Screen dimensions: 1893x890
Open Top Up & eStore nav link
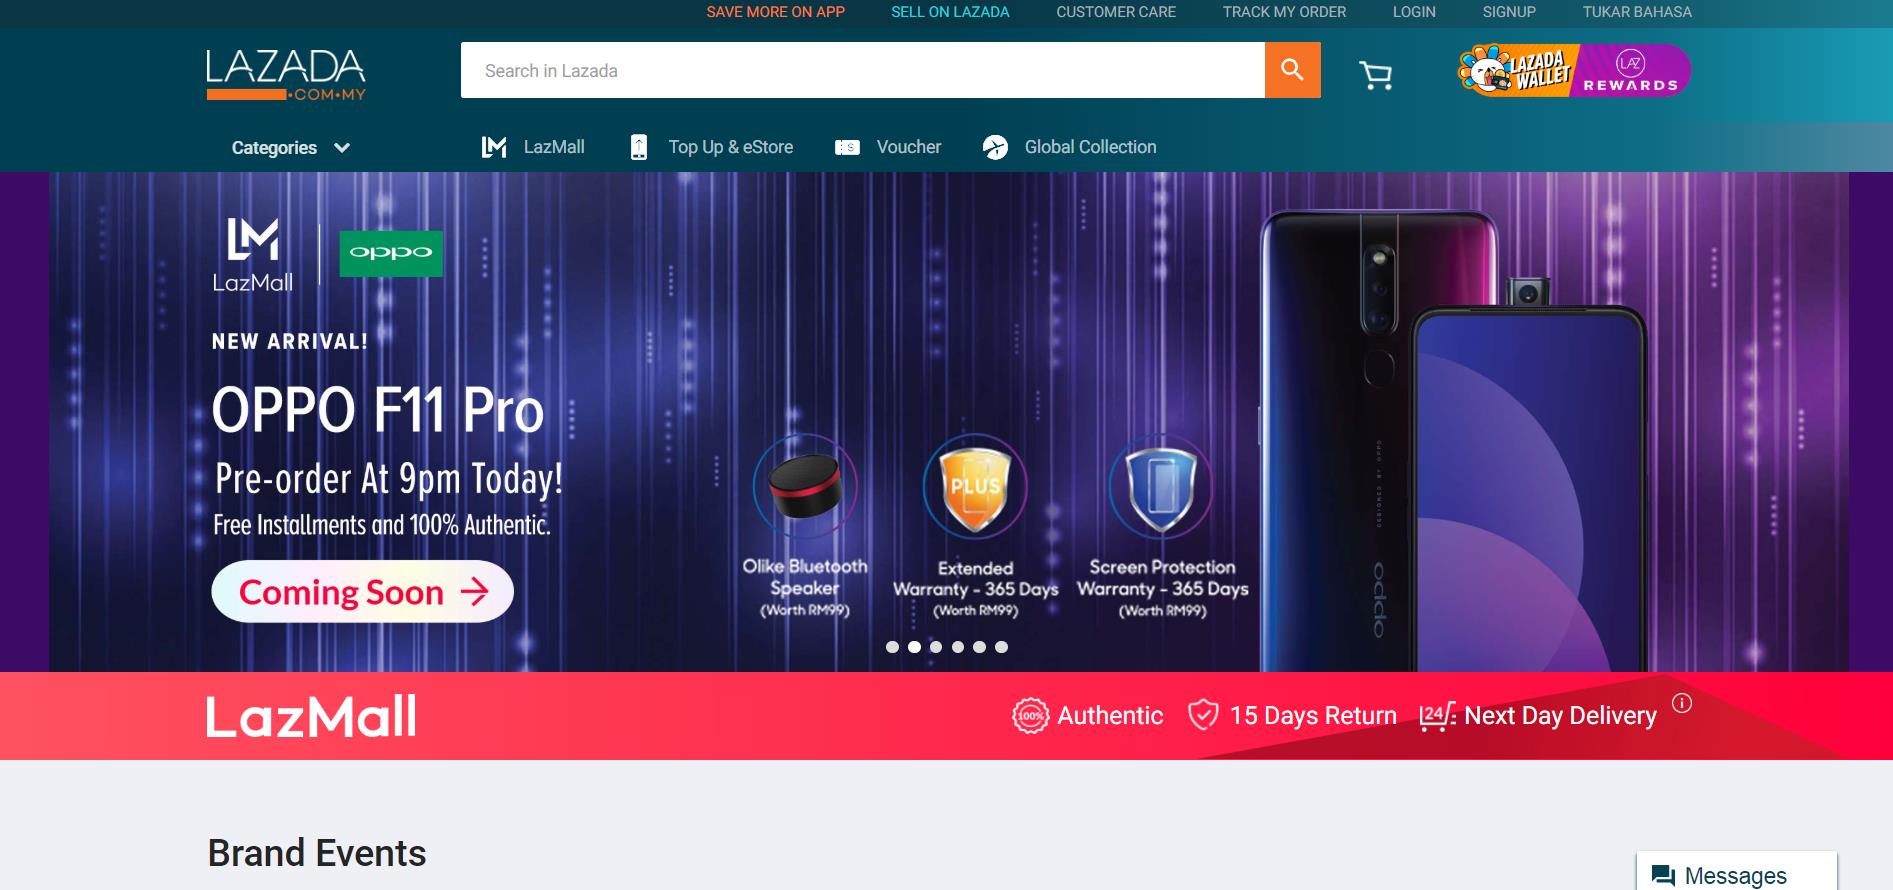pos(731,147)
